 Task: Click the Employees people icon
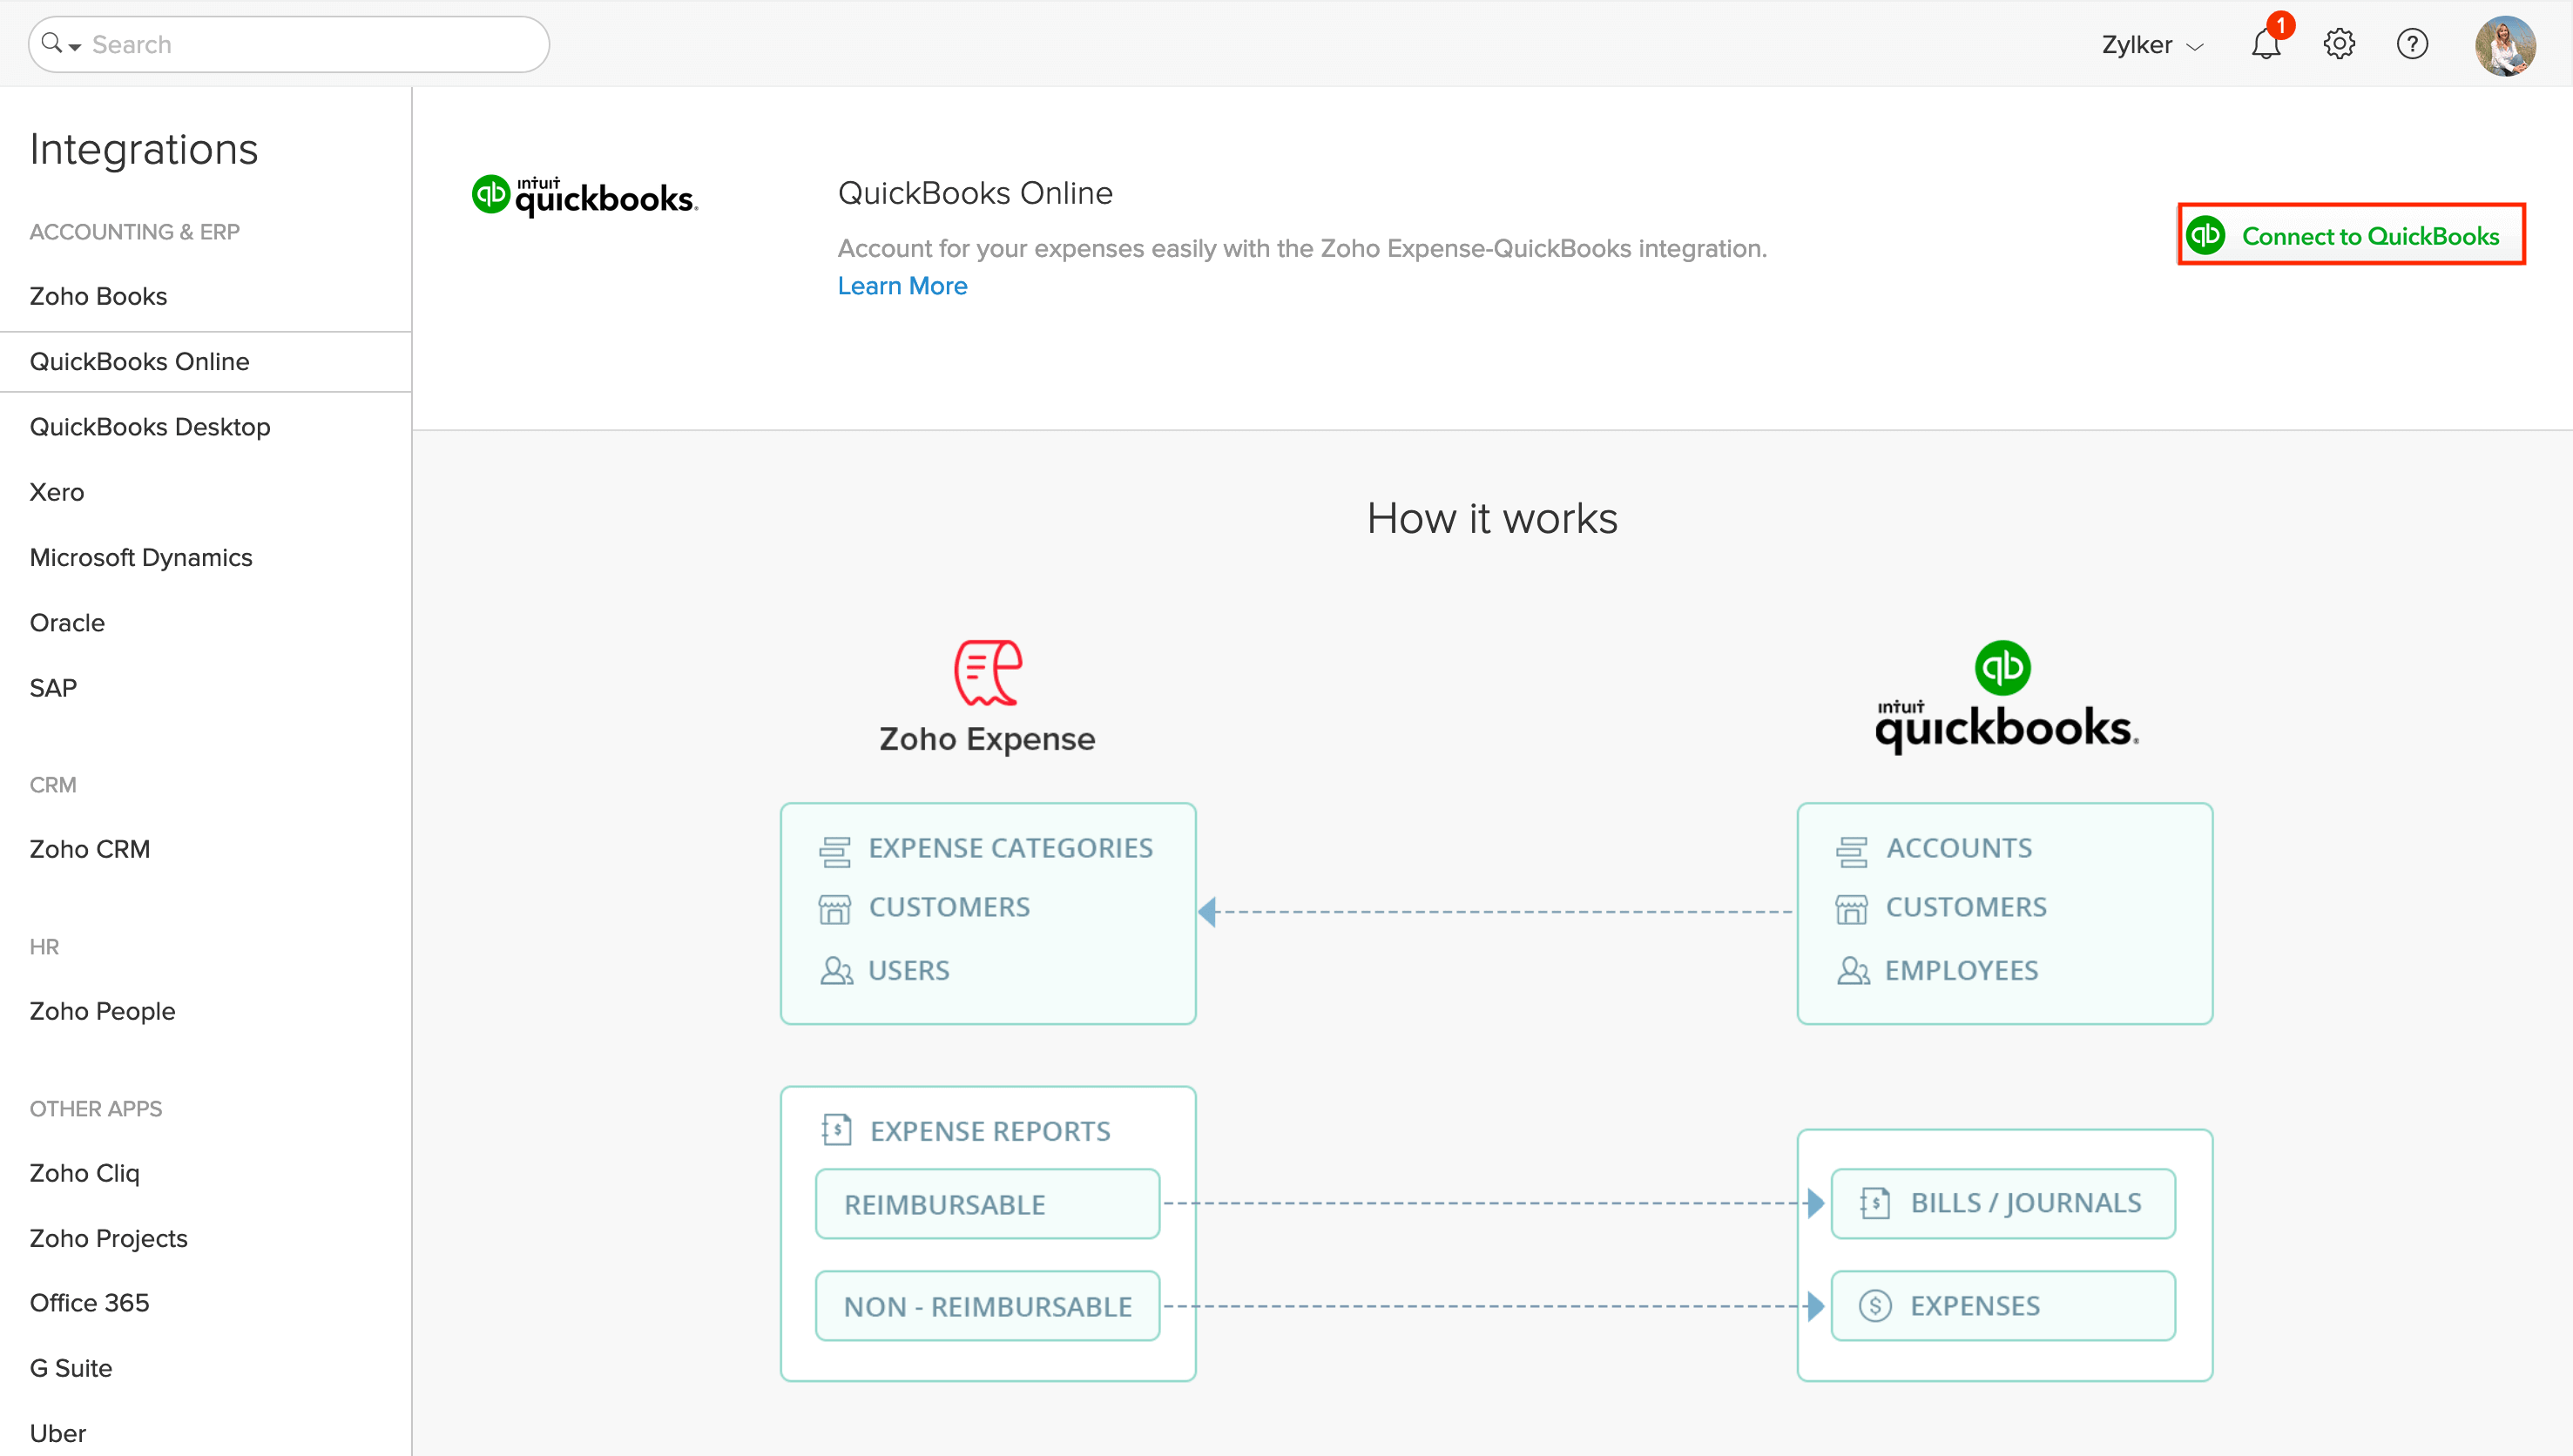coord(1853,970)
